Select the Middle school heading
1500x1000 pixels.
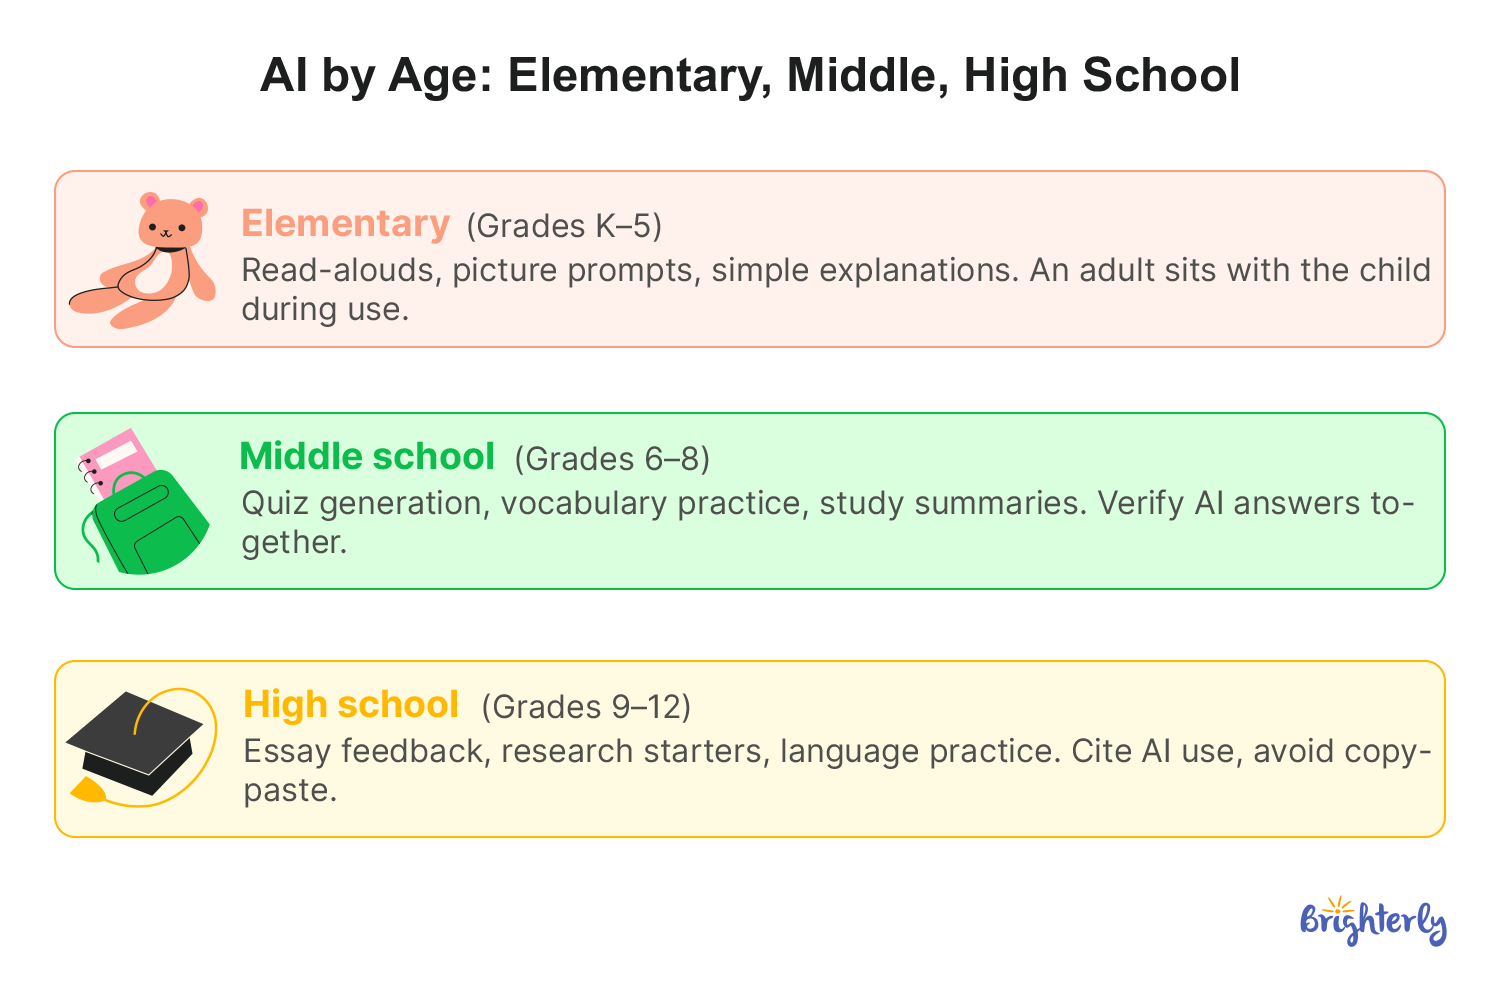[367, 456]
